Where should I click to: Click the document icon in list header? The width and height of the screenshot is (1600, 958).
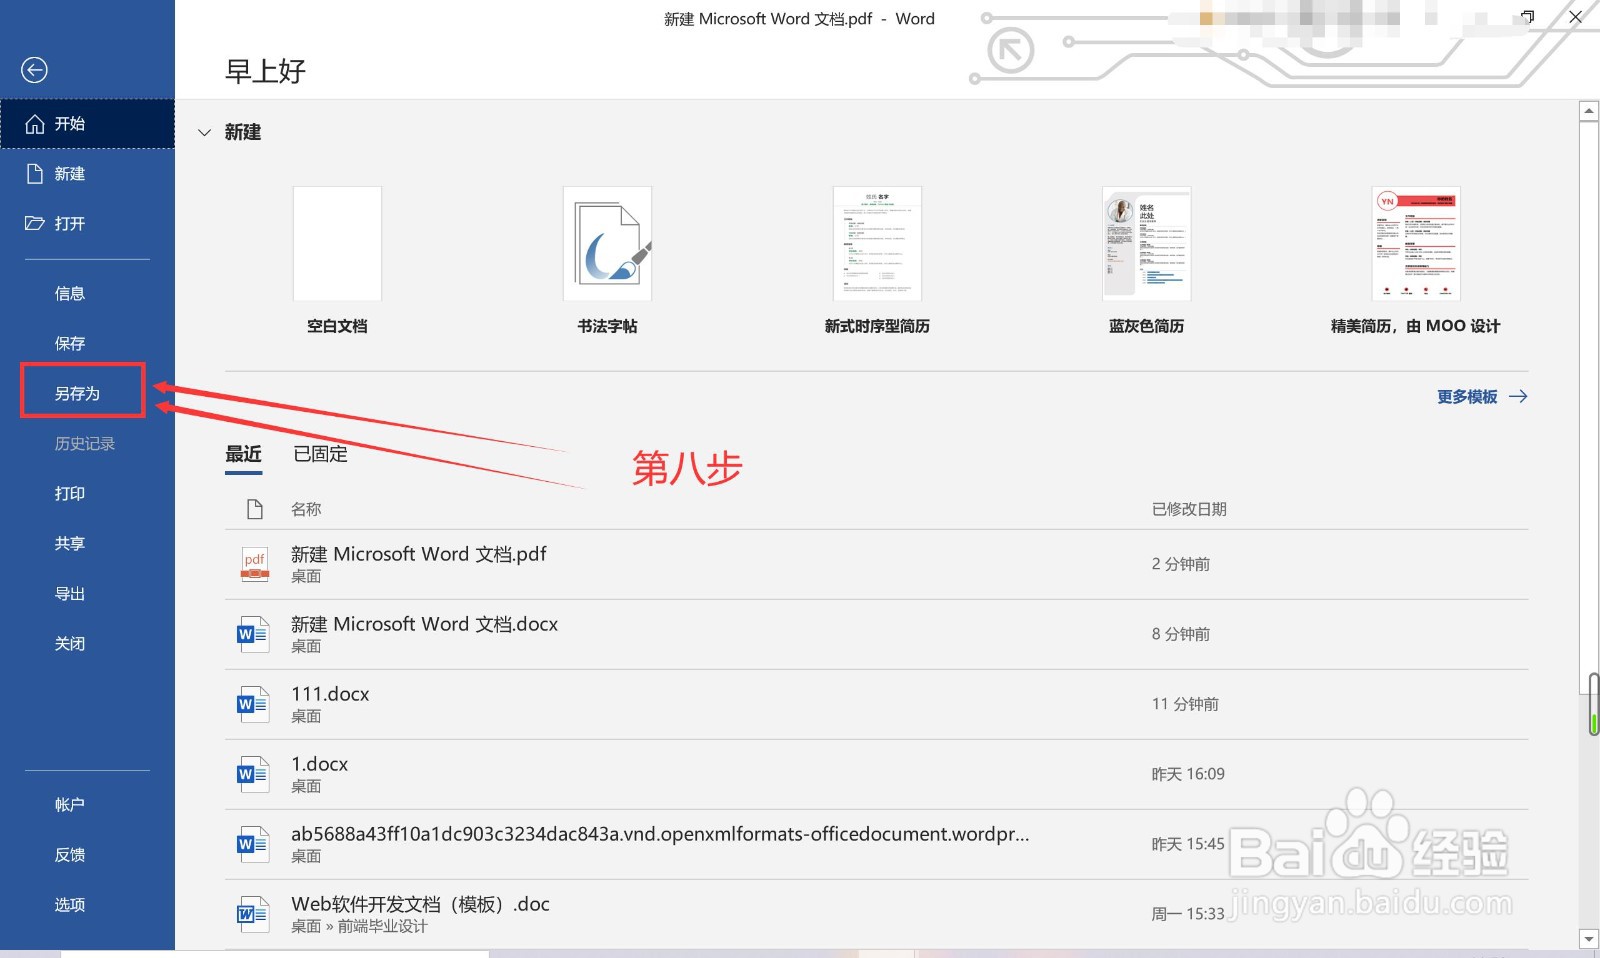coord(255,509)
